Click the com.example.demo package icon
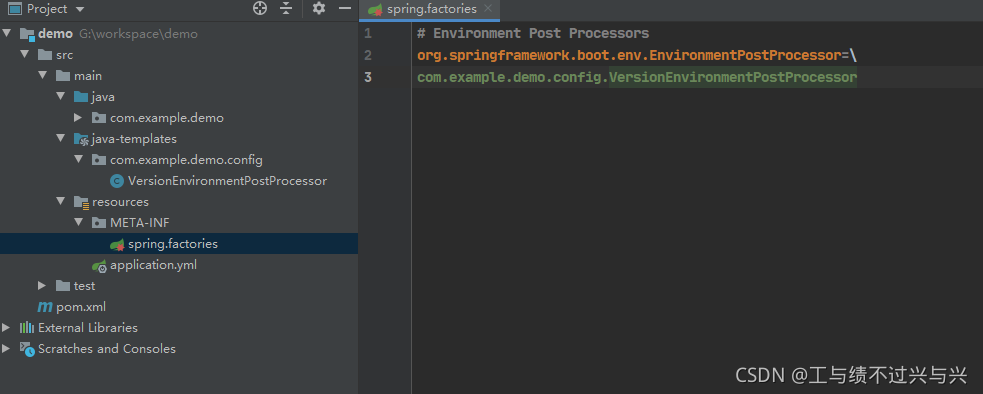 (98, 118)
